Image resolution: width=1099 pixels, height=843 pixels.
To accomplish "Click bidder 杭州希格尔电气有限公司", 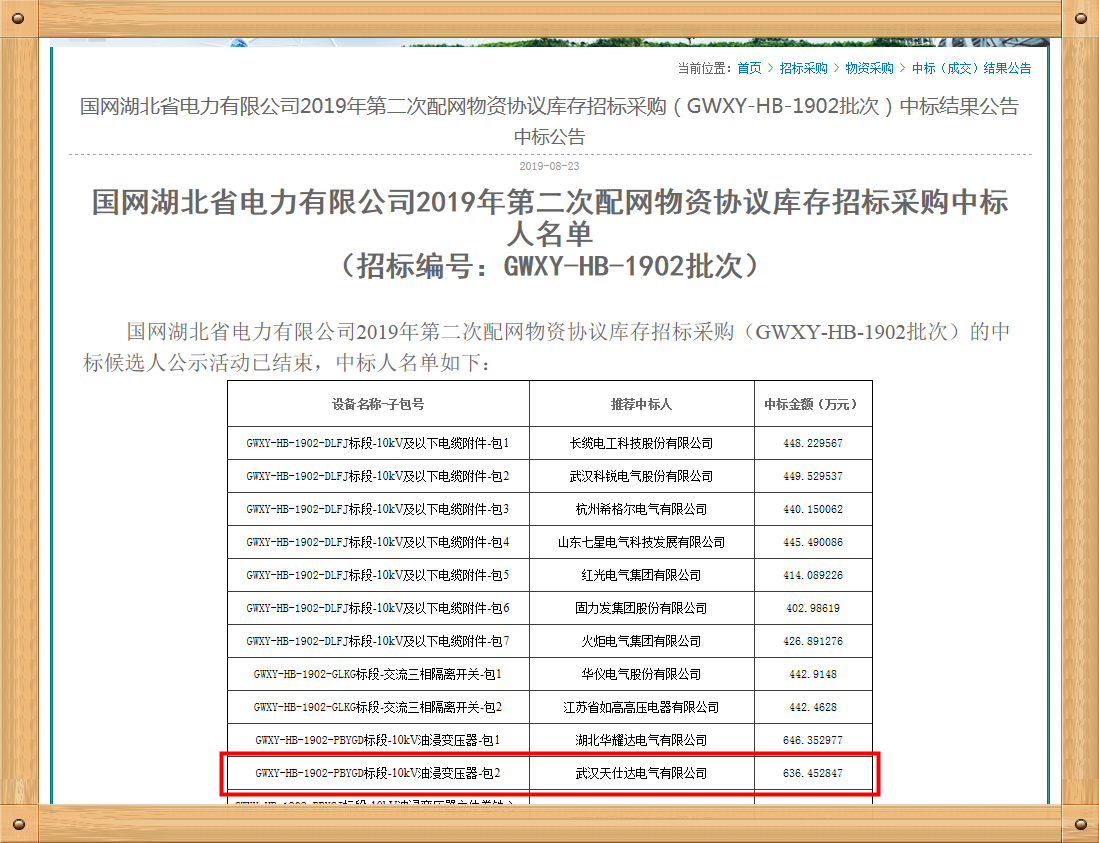I will click(x=641, y=509).
